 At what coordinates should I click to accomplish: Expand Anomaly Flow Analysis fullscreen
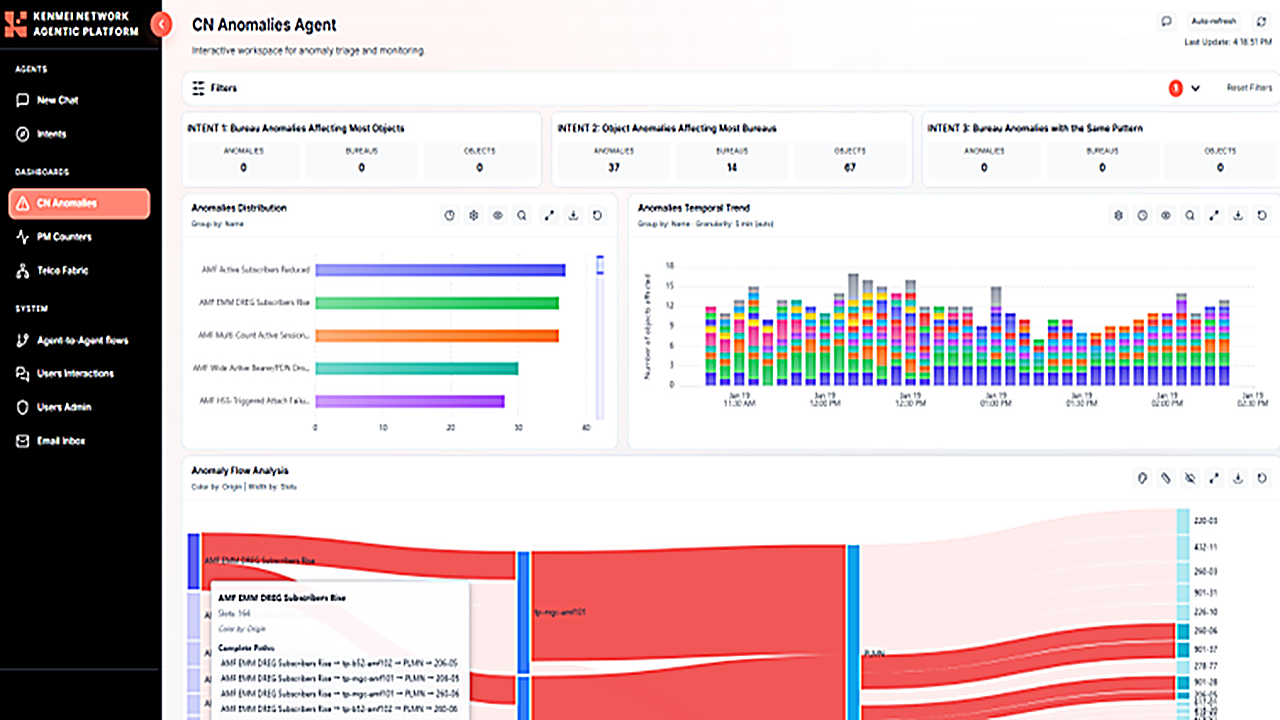pyautogui.click(x=1215, y=478)
